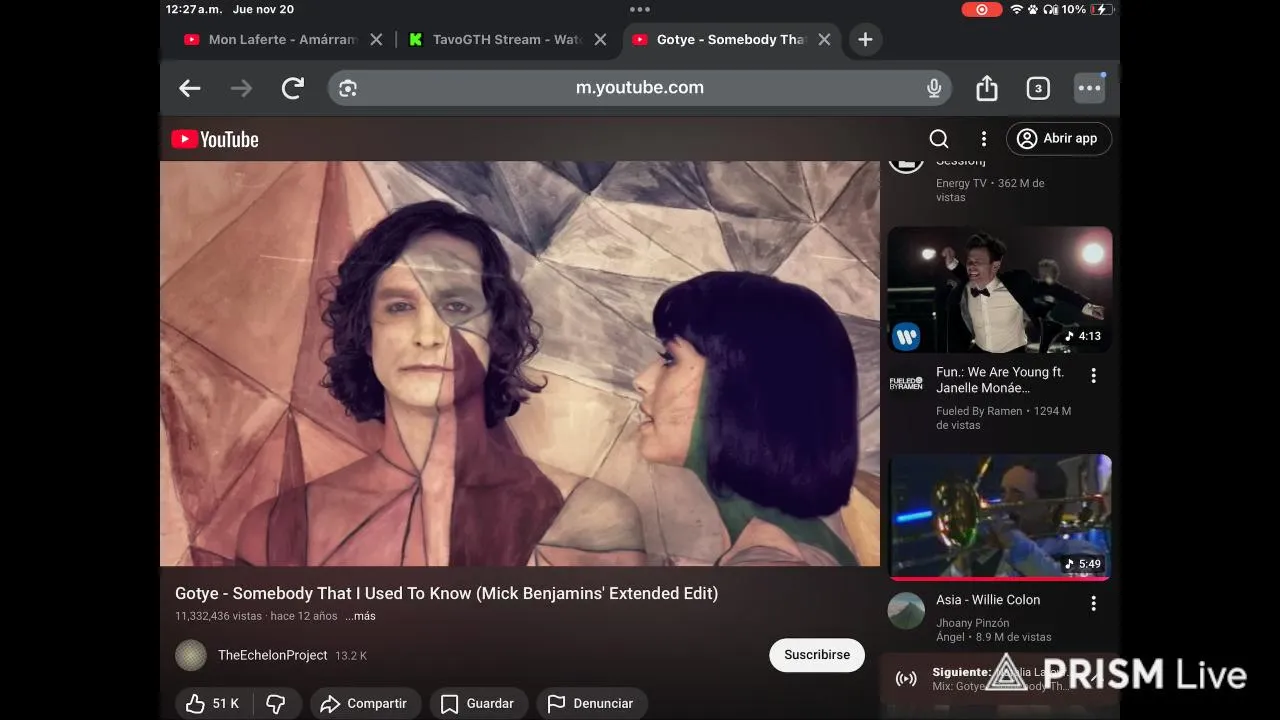1280x720 pixels.
Task: Close the TavoGTH Stream tab
Action: point(600,39)
